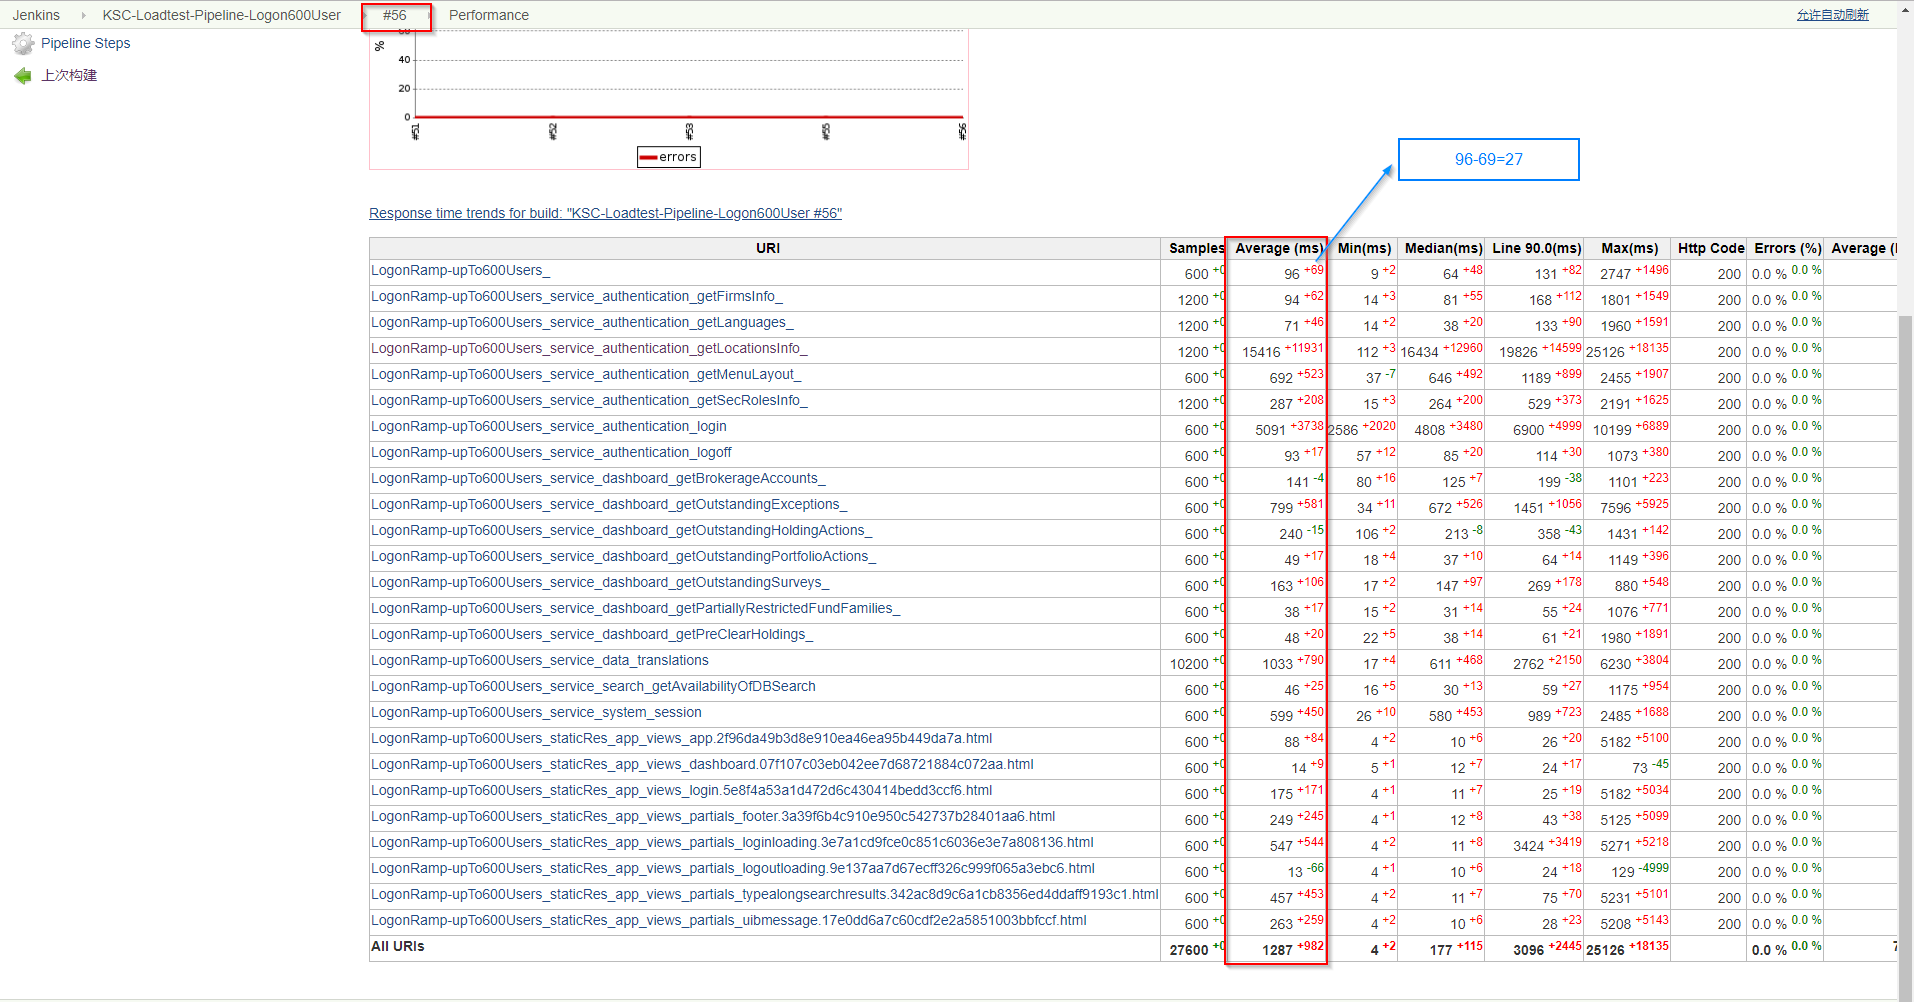Click the vertical scrollbar on the right
Viewport: 1914px width, 1002px height.
[1905, 600]
